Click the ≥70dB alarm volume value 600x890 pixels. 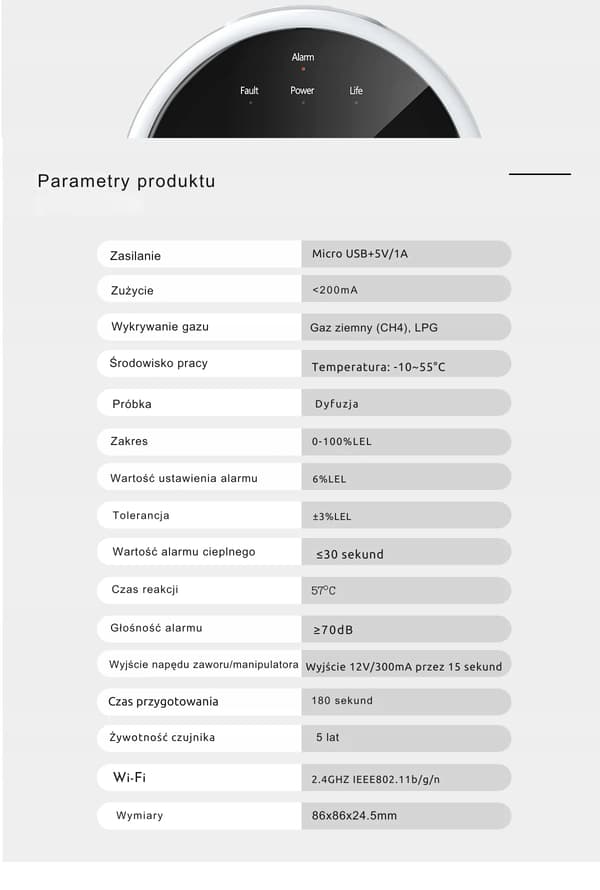pyautogui.click(x=333, y=630)
